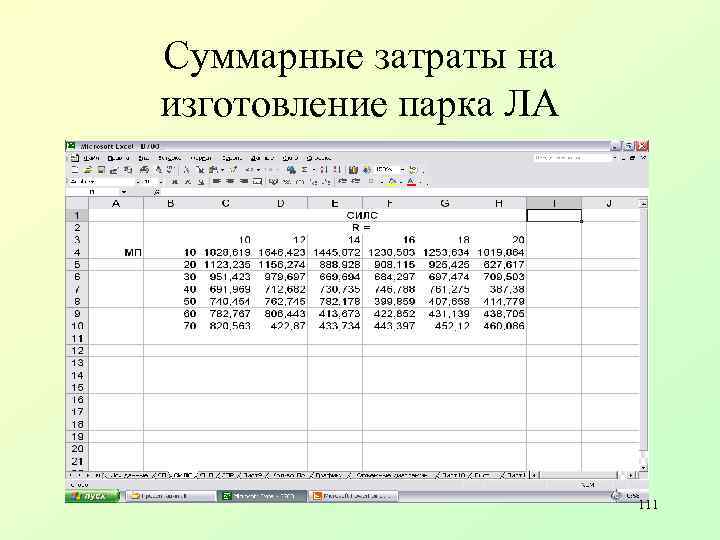Click the Save toolbar icon
Viewport: 720px width, 540px height.
(100, 169)
